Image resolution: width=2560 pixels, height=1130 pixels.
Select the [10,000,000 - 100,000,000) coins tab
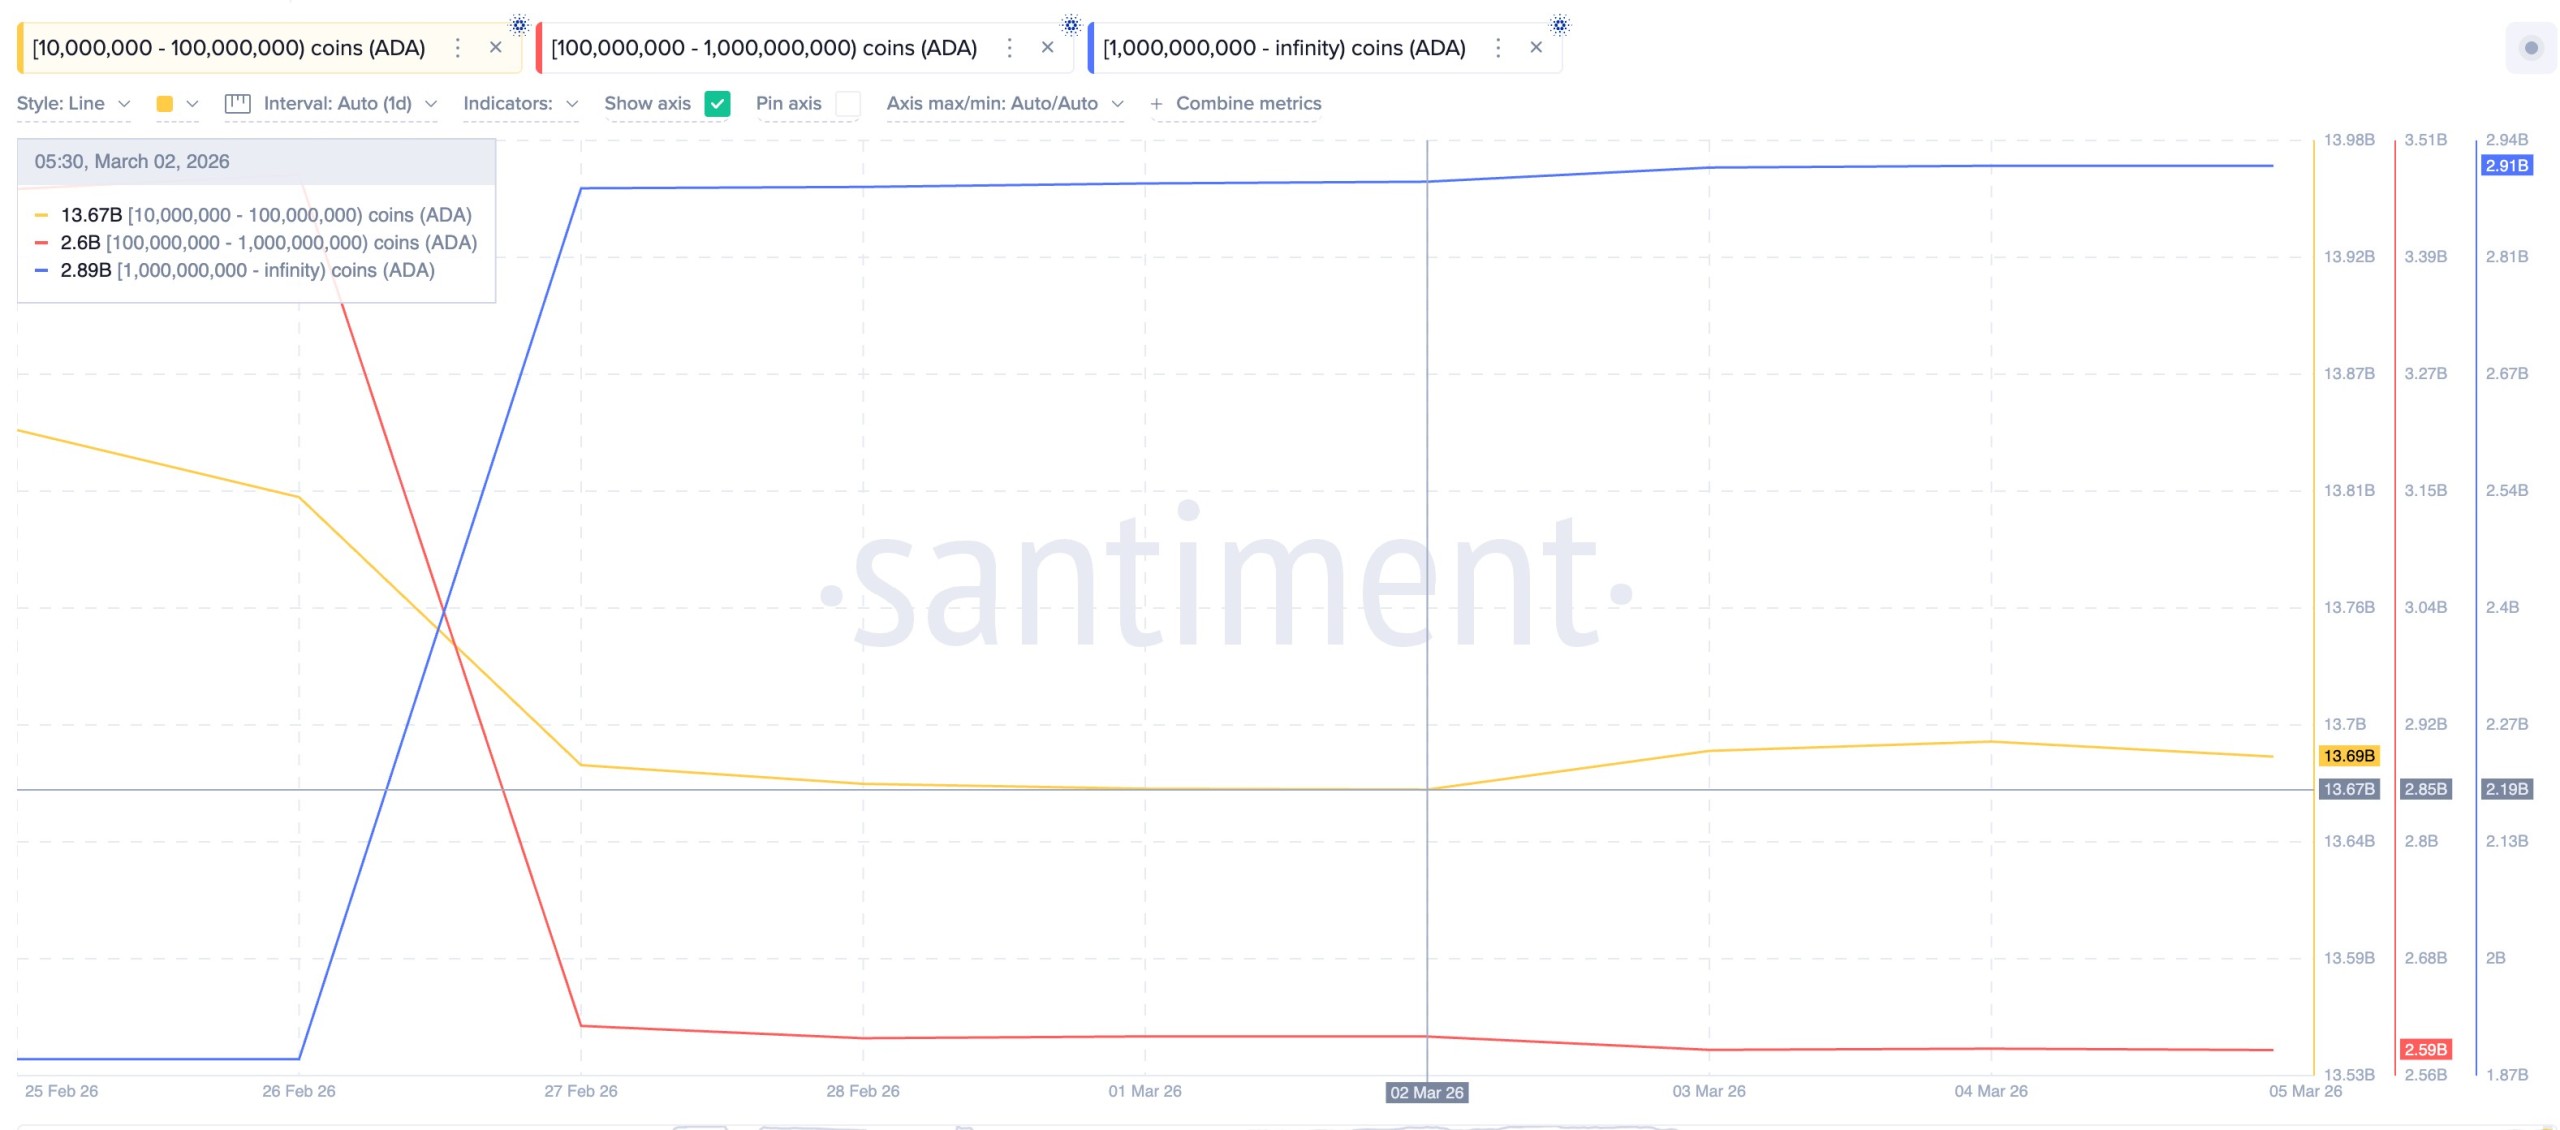click(229, 48)
